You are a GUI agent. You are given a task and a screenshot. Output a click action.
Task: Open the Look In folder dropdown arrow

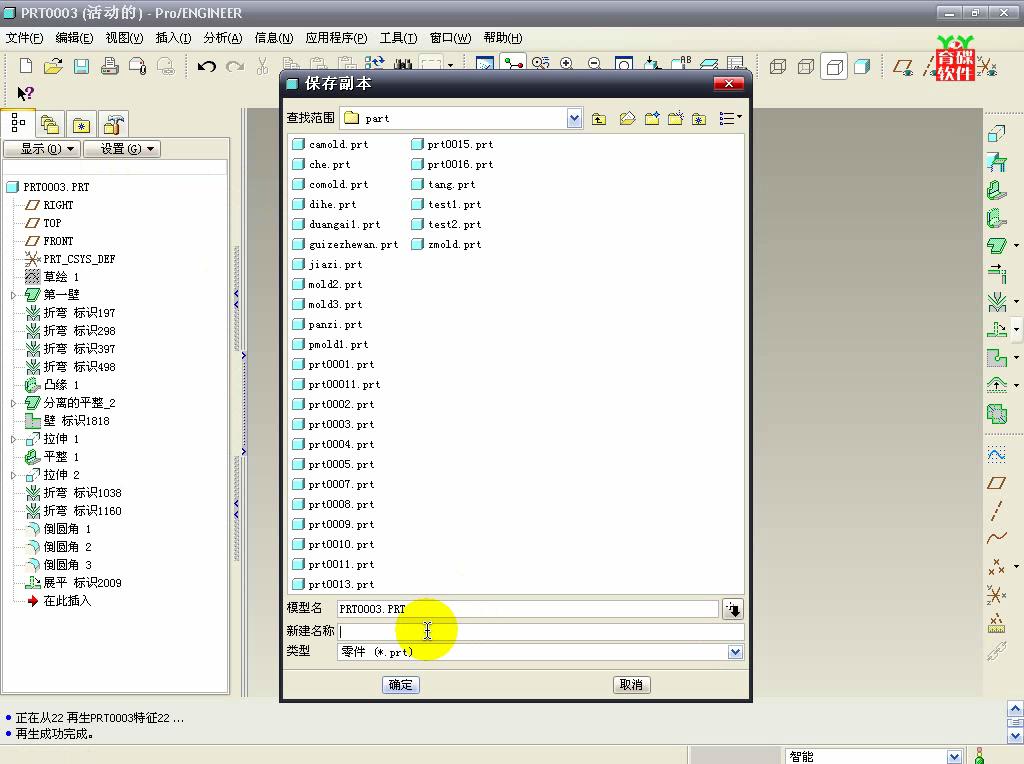point(574,118)
